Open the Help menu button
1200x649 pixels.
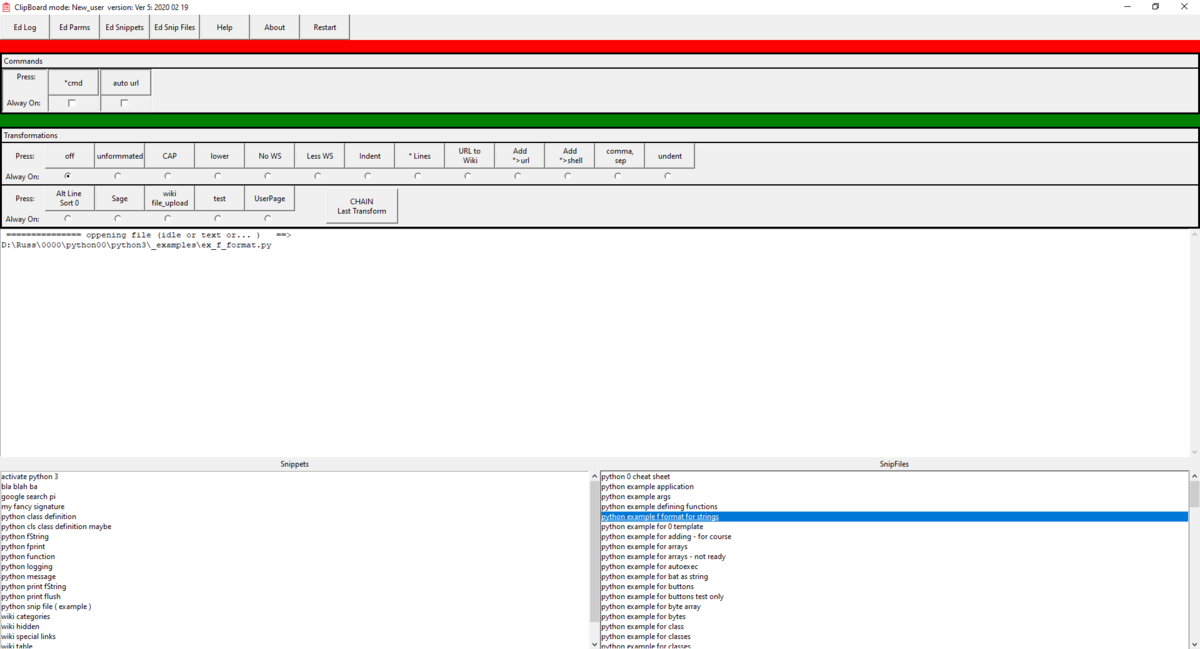[225, 27]
